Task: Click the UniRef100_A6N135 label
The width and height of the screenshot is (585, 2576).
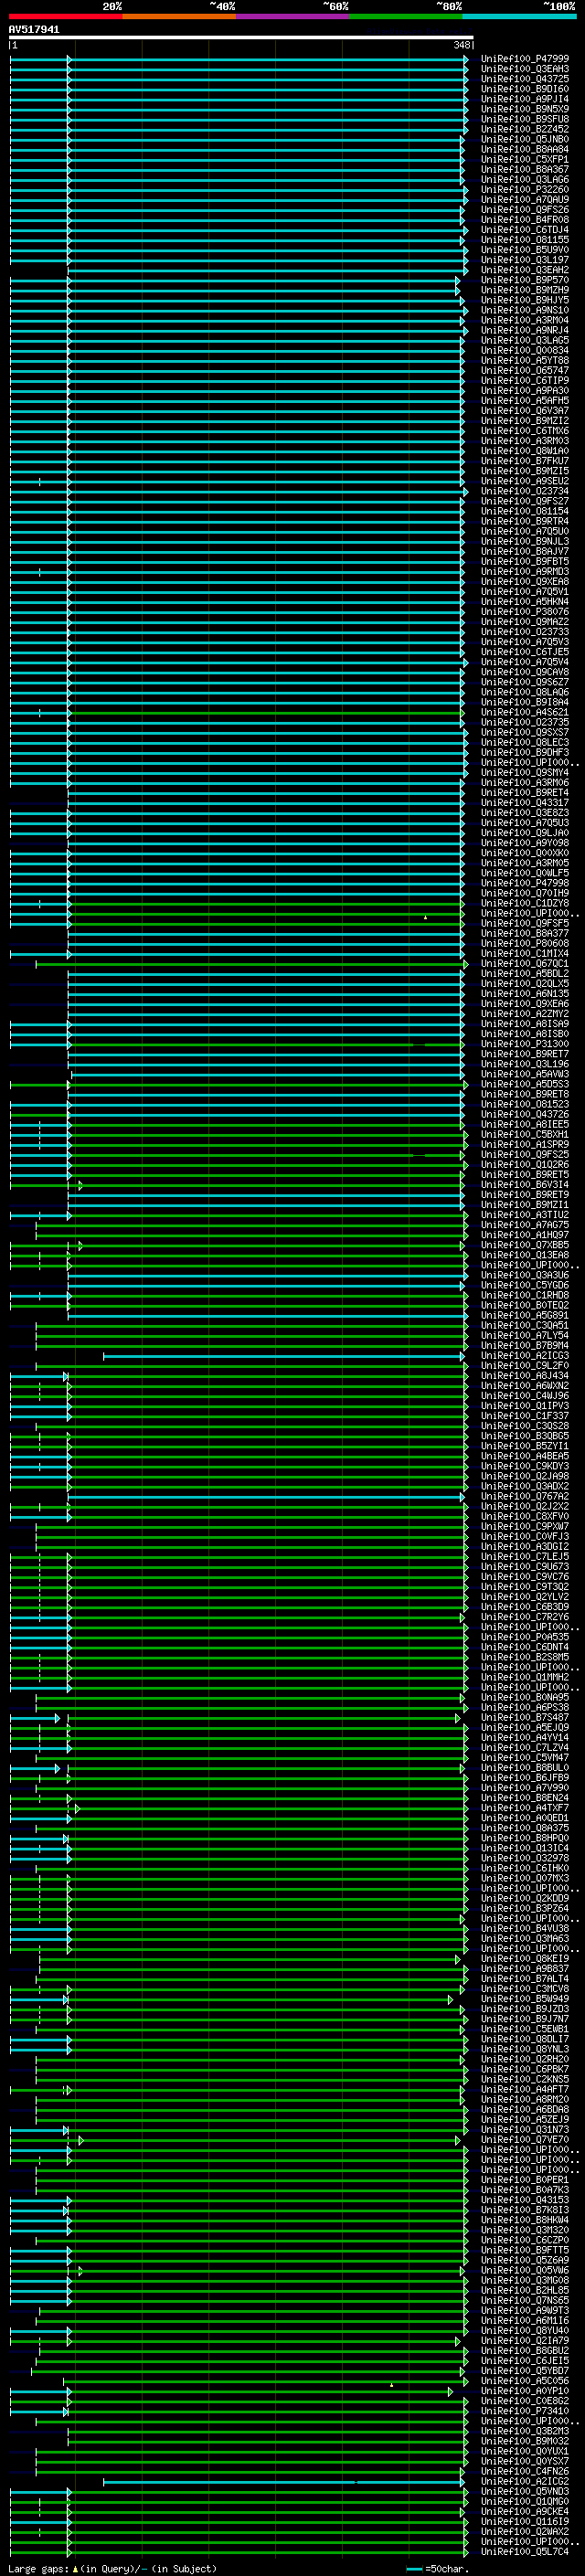Action: [525, 993]
